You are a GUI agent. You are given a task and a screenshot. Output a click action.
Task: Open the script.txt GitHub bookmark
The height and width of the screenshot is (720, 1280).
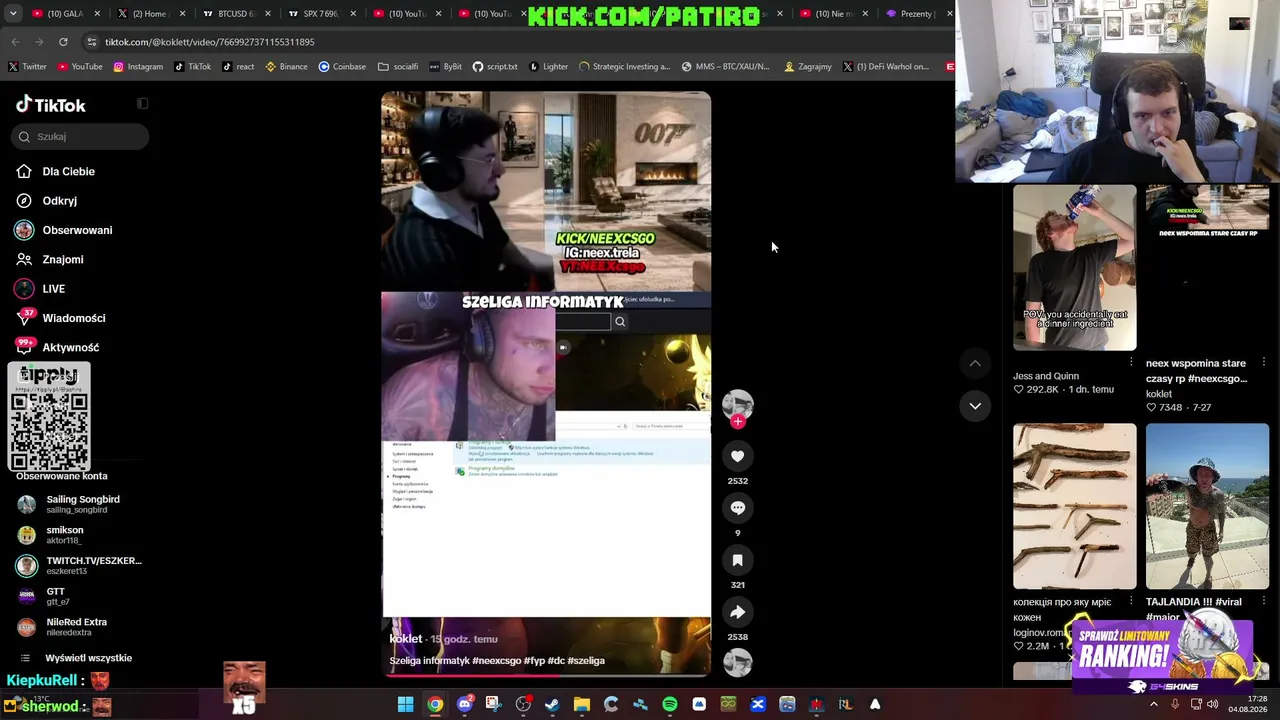coord(495,67)
